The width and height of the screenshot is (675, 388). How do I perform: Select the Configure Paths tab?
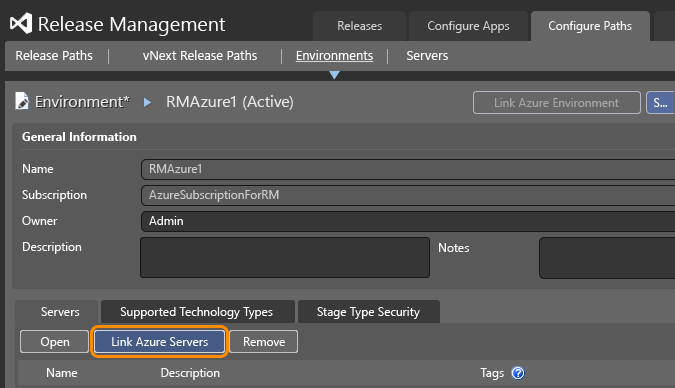pyautogui.click(x=590, y=26)
